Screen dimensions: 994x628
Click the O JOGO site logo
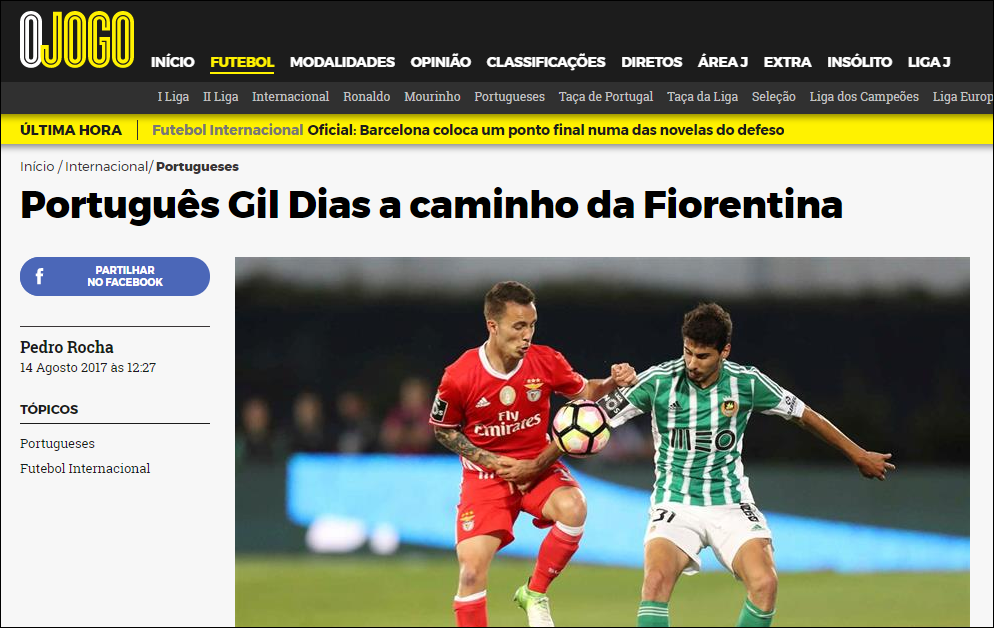77,40
